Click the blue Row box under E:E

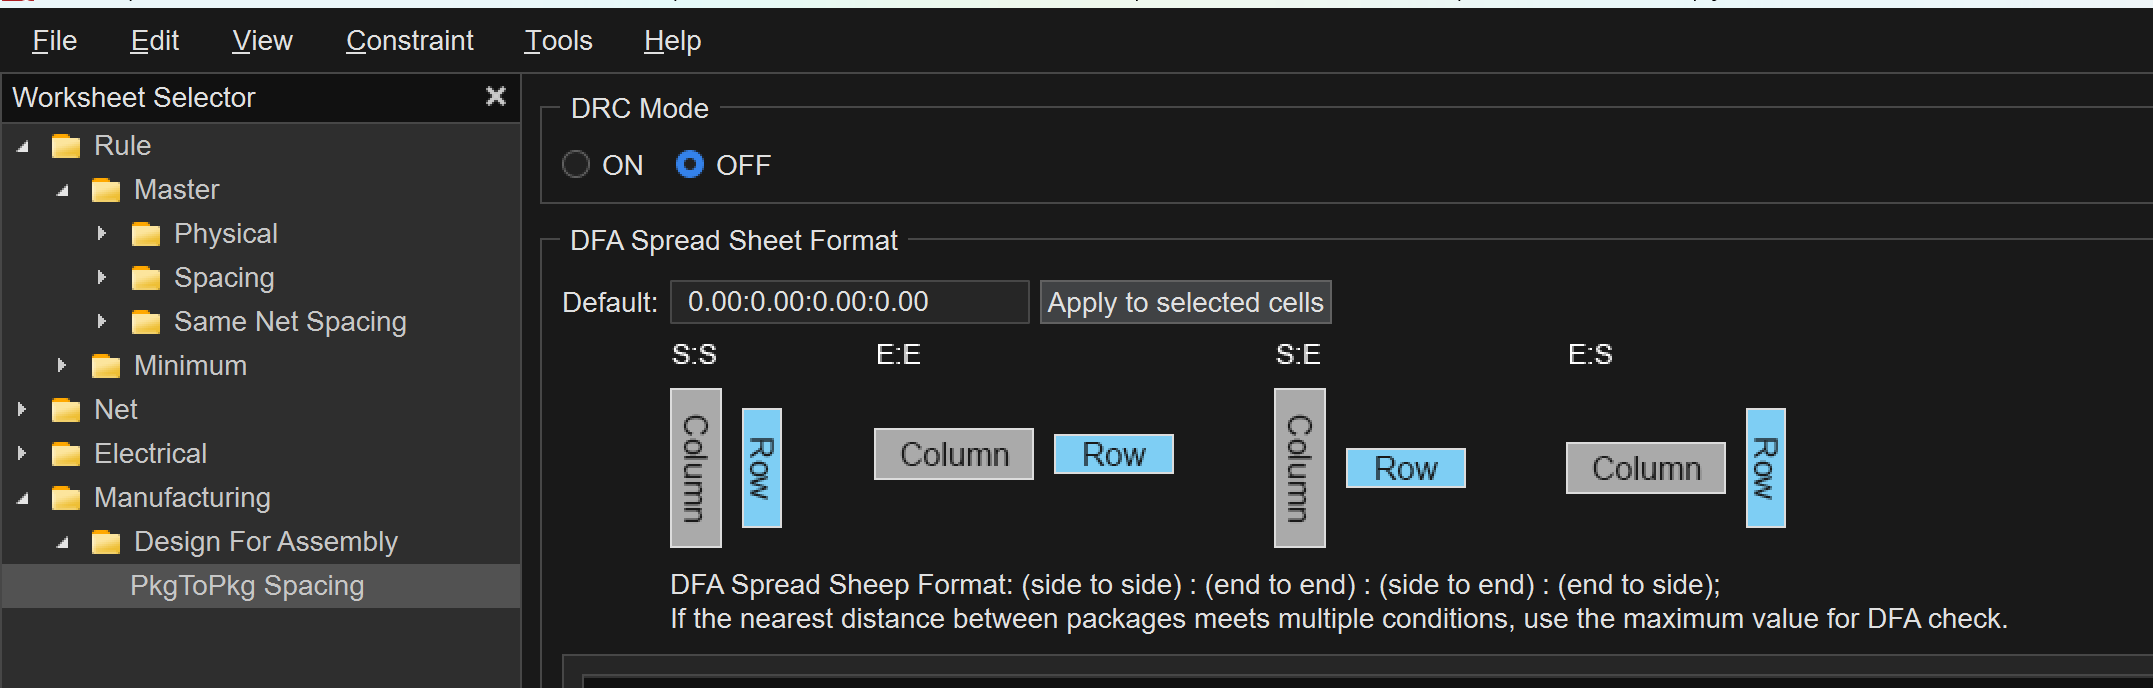[1113, 454]
